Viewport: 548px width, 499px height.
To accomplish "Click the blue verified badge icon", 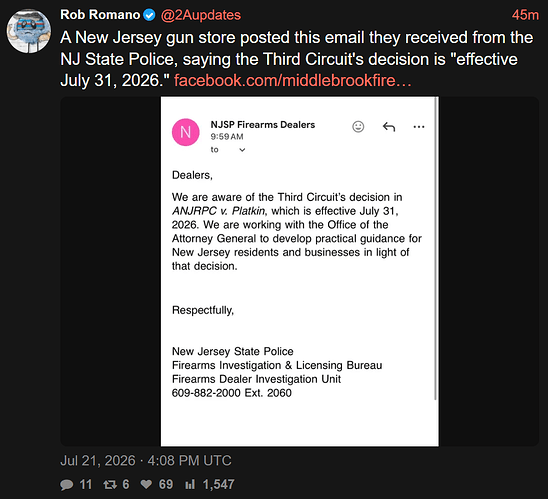I will point(150,15).
